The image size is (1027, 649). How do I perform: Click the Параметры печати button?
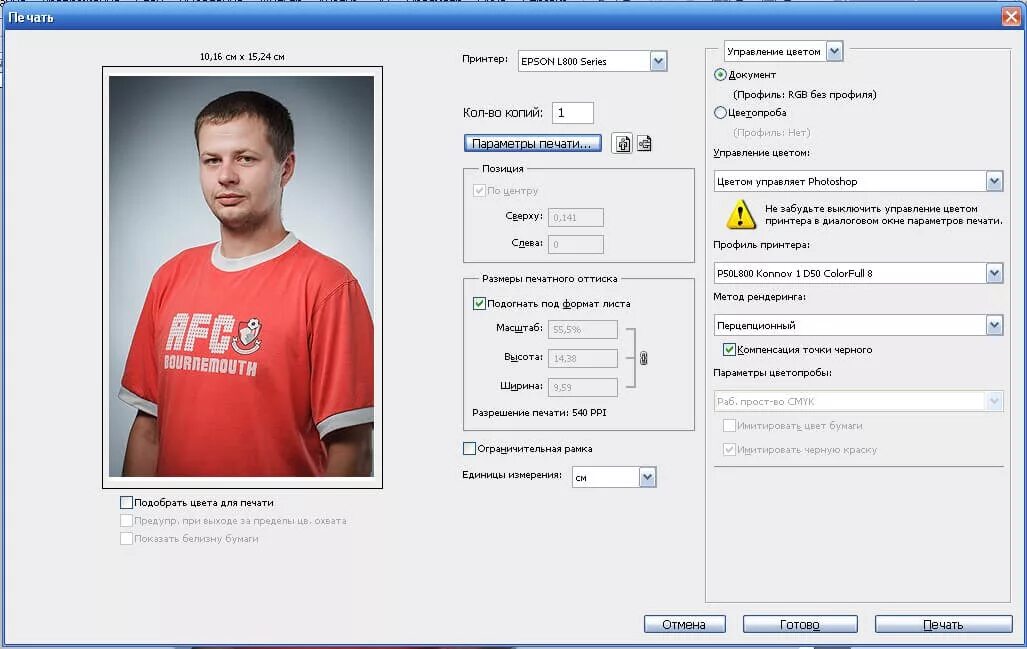pyautogui.click(x=532, y=143)
